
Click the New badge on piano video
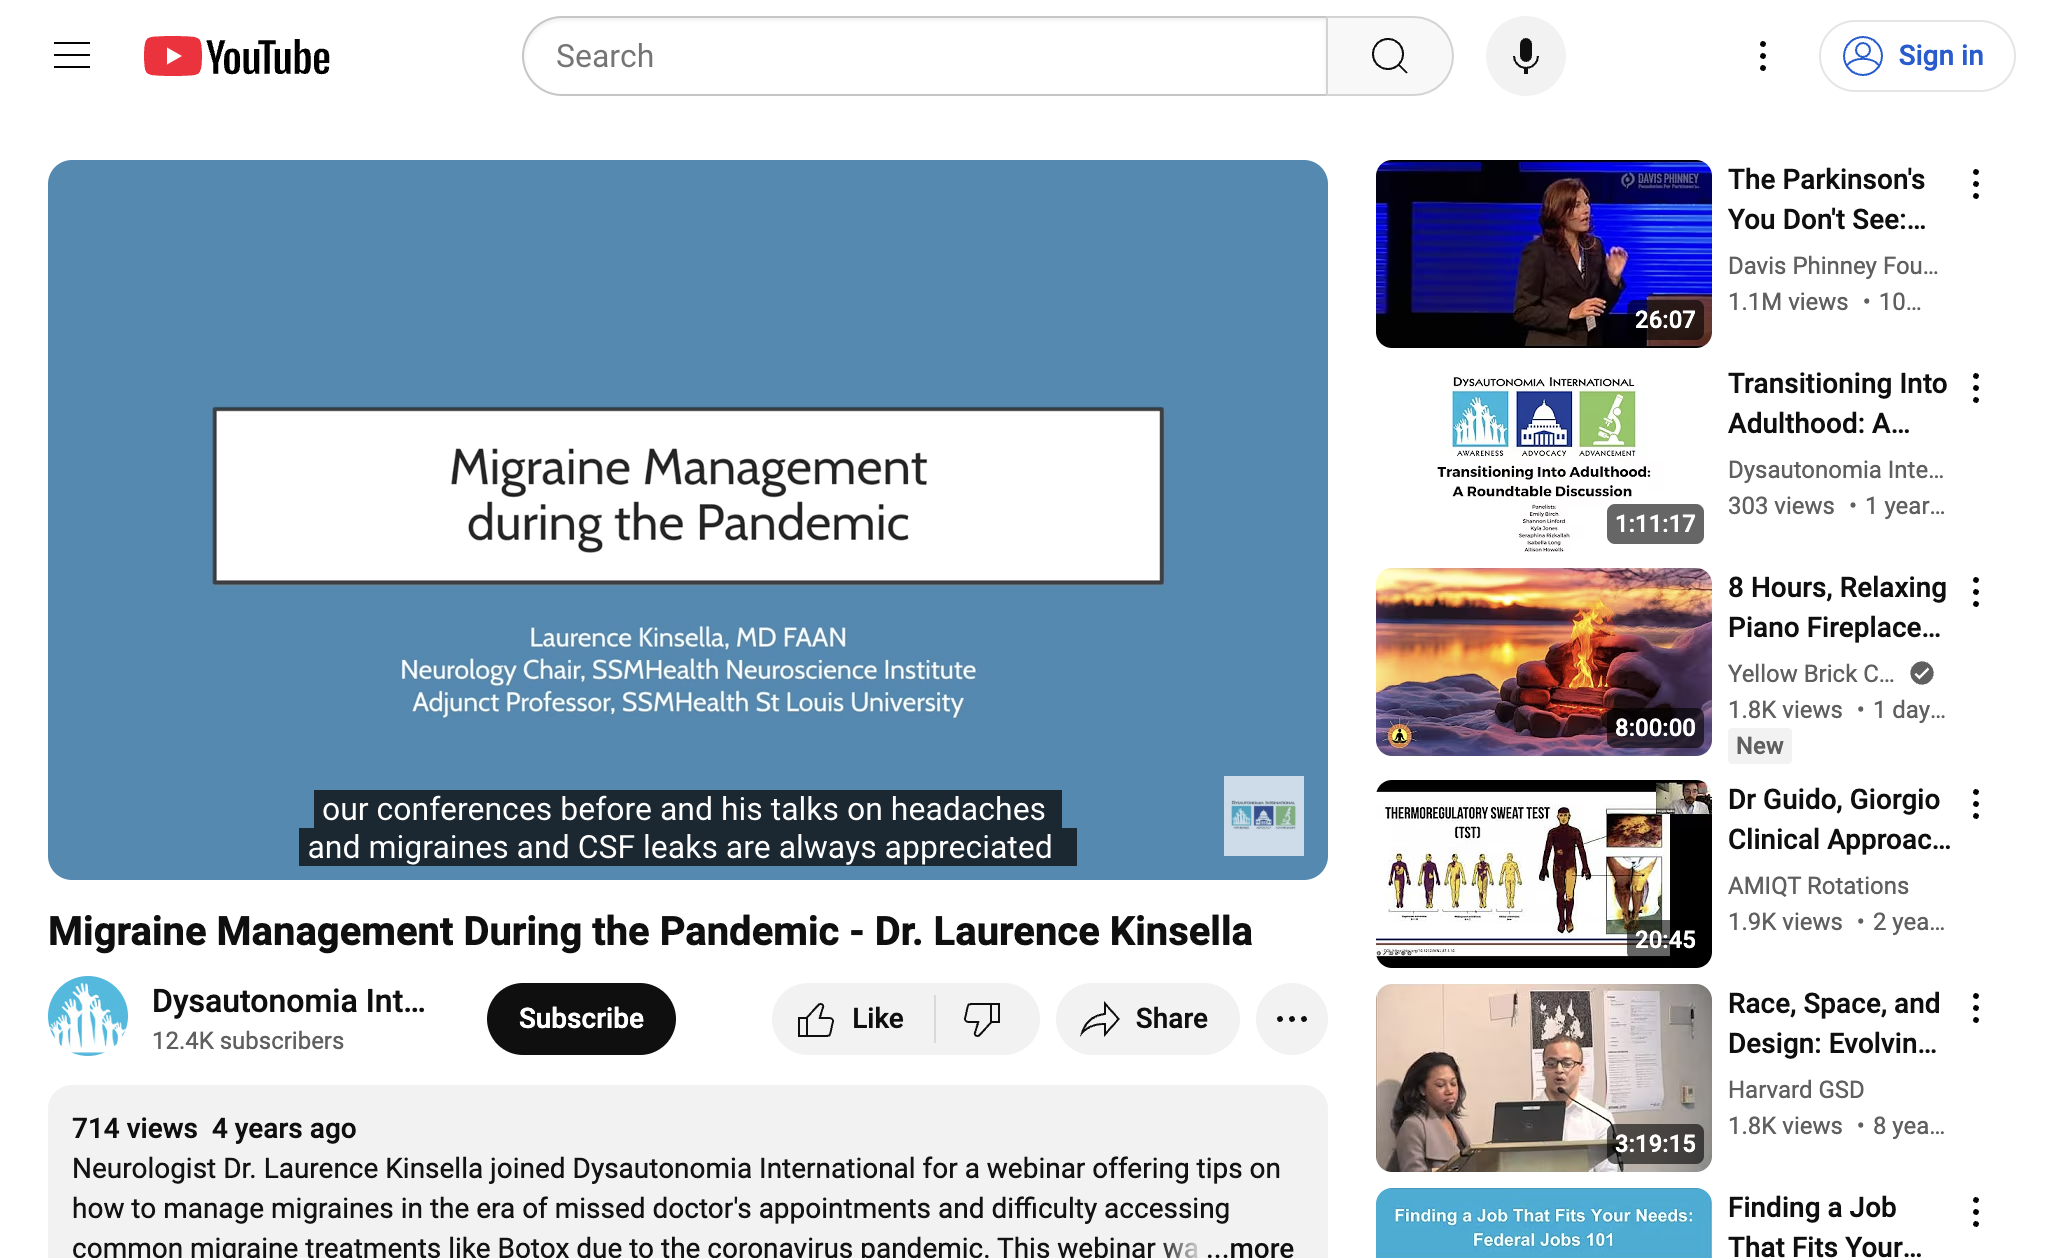pyautogui.click(x=1759, y=746)
